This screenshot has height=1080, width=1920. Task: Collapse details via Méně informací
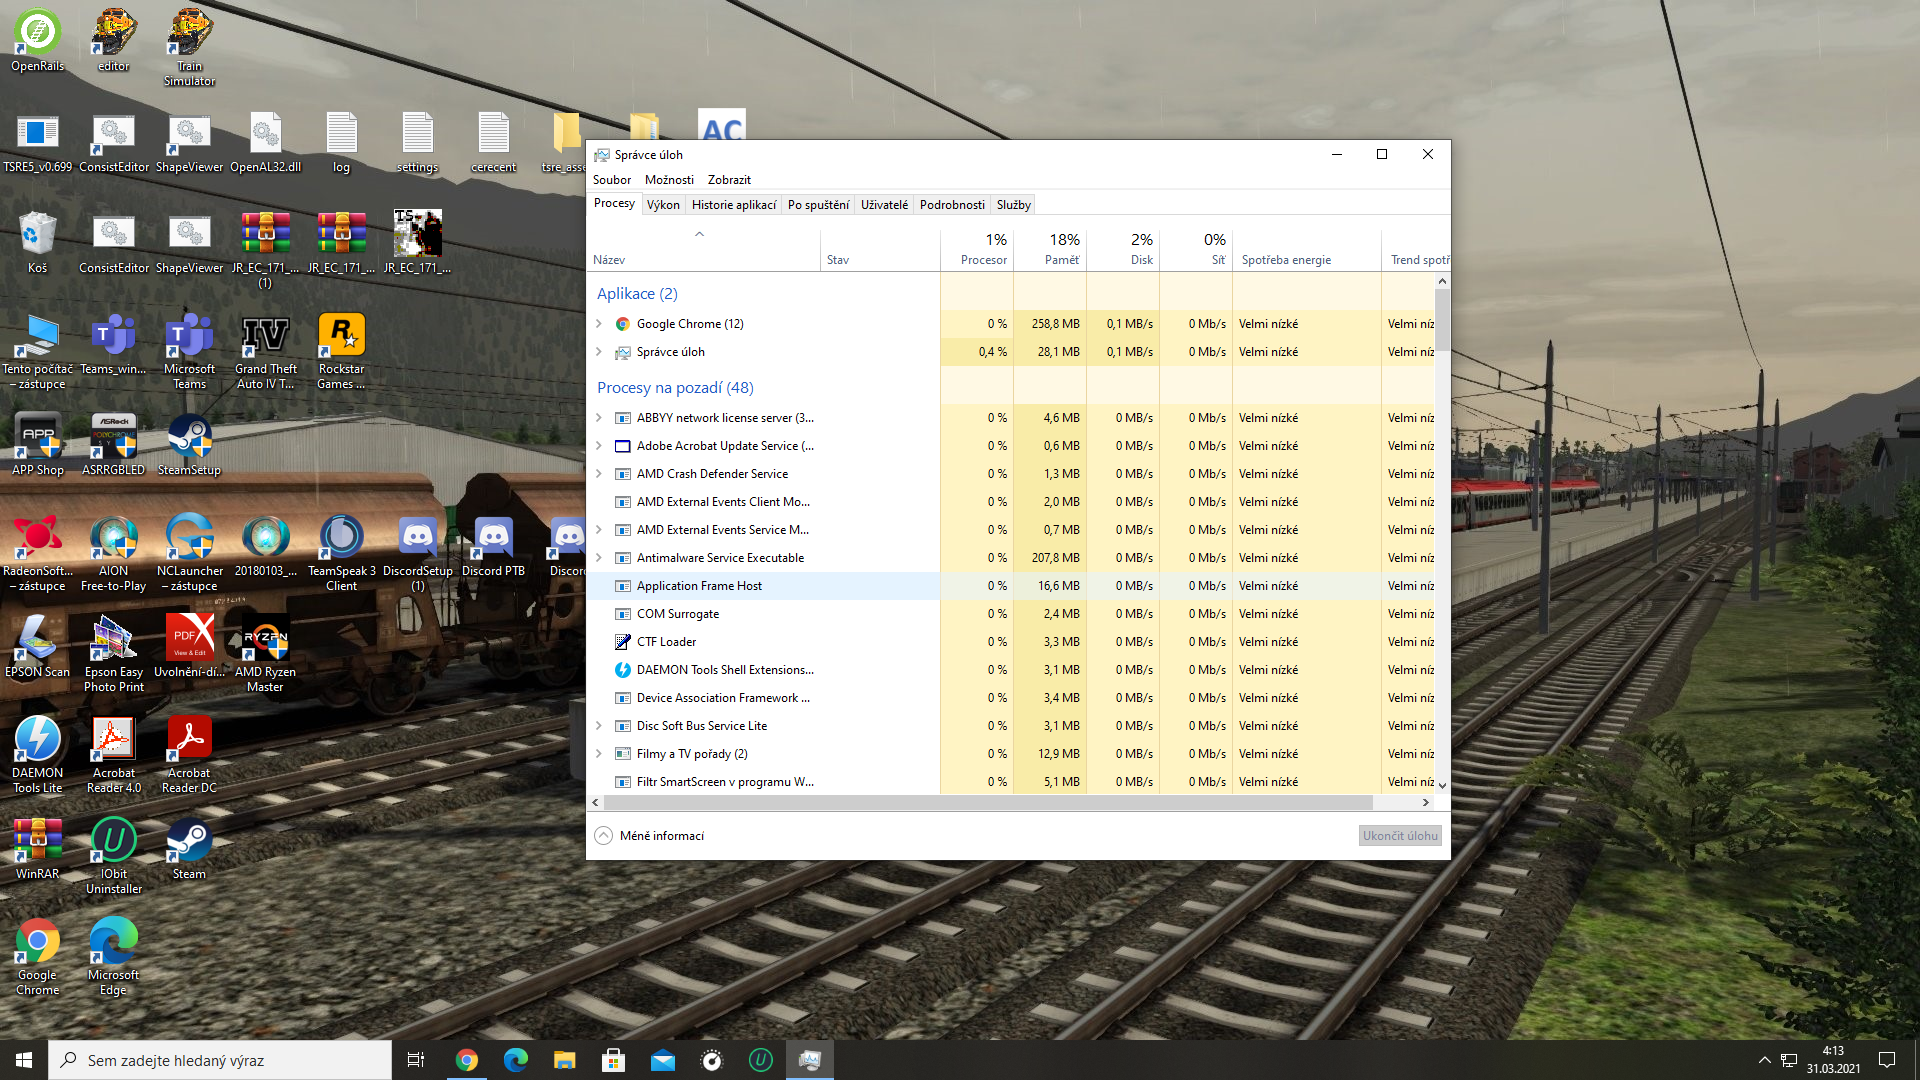[650, 836]
